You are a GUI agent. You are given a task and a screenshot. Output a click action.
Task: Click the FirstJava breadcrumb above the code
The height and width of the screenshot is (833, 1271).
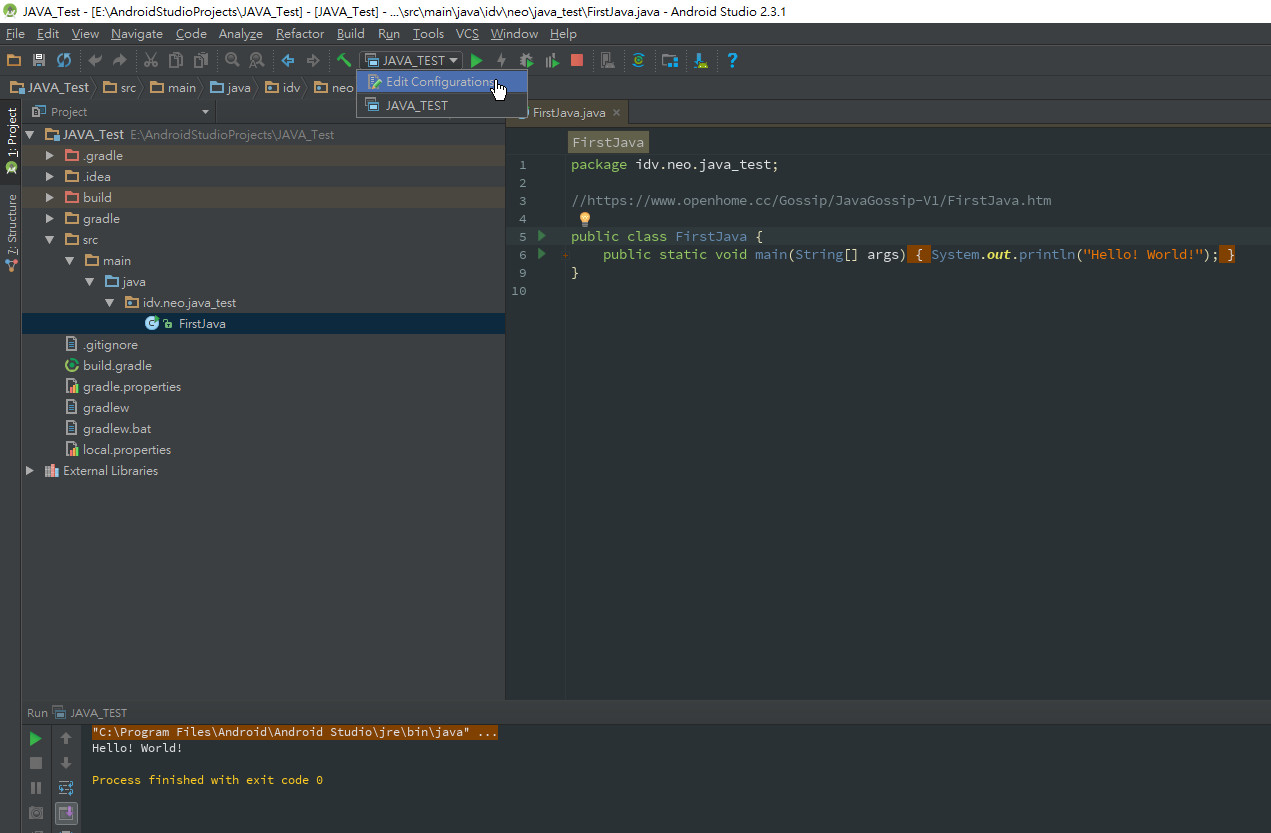click(x=608, y=143)
